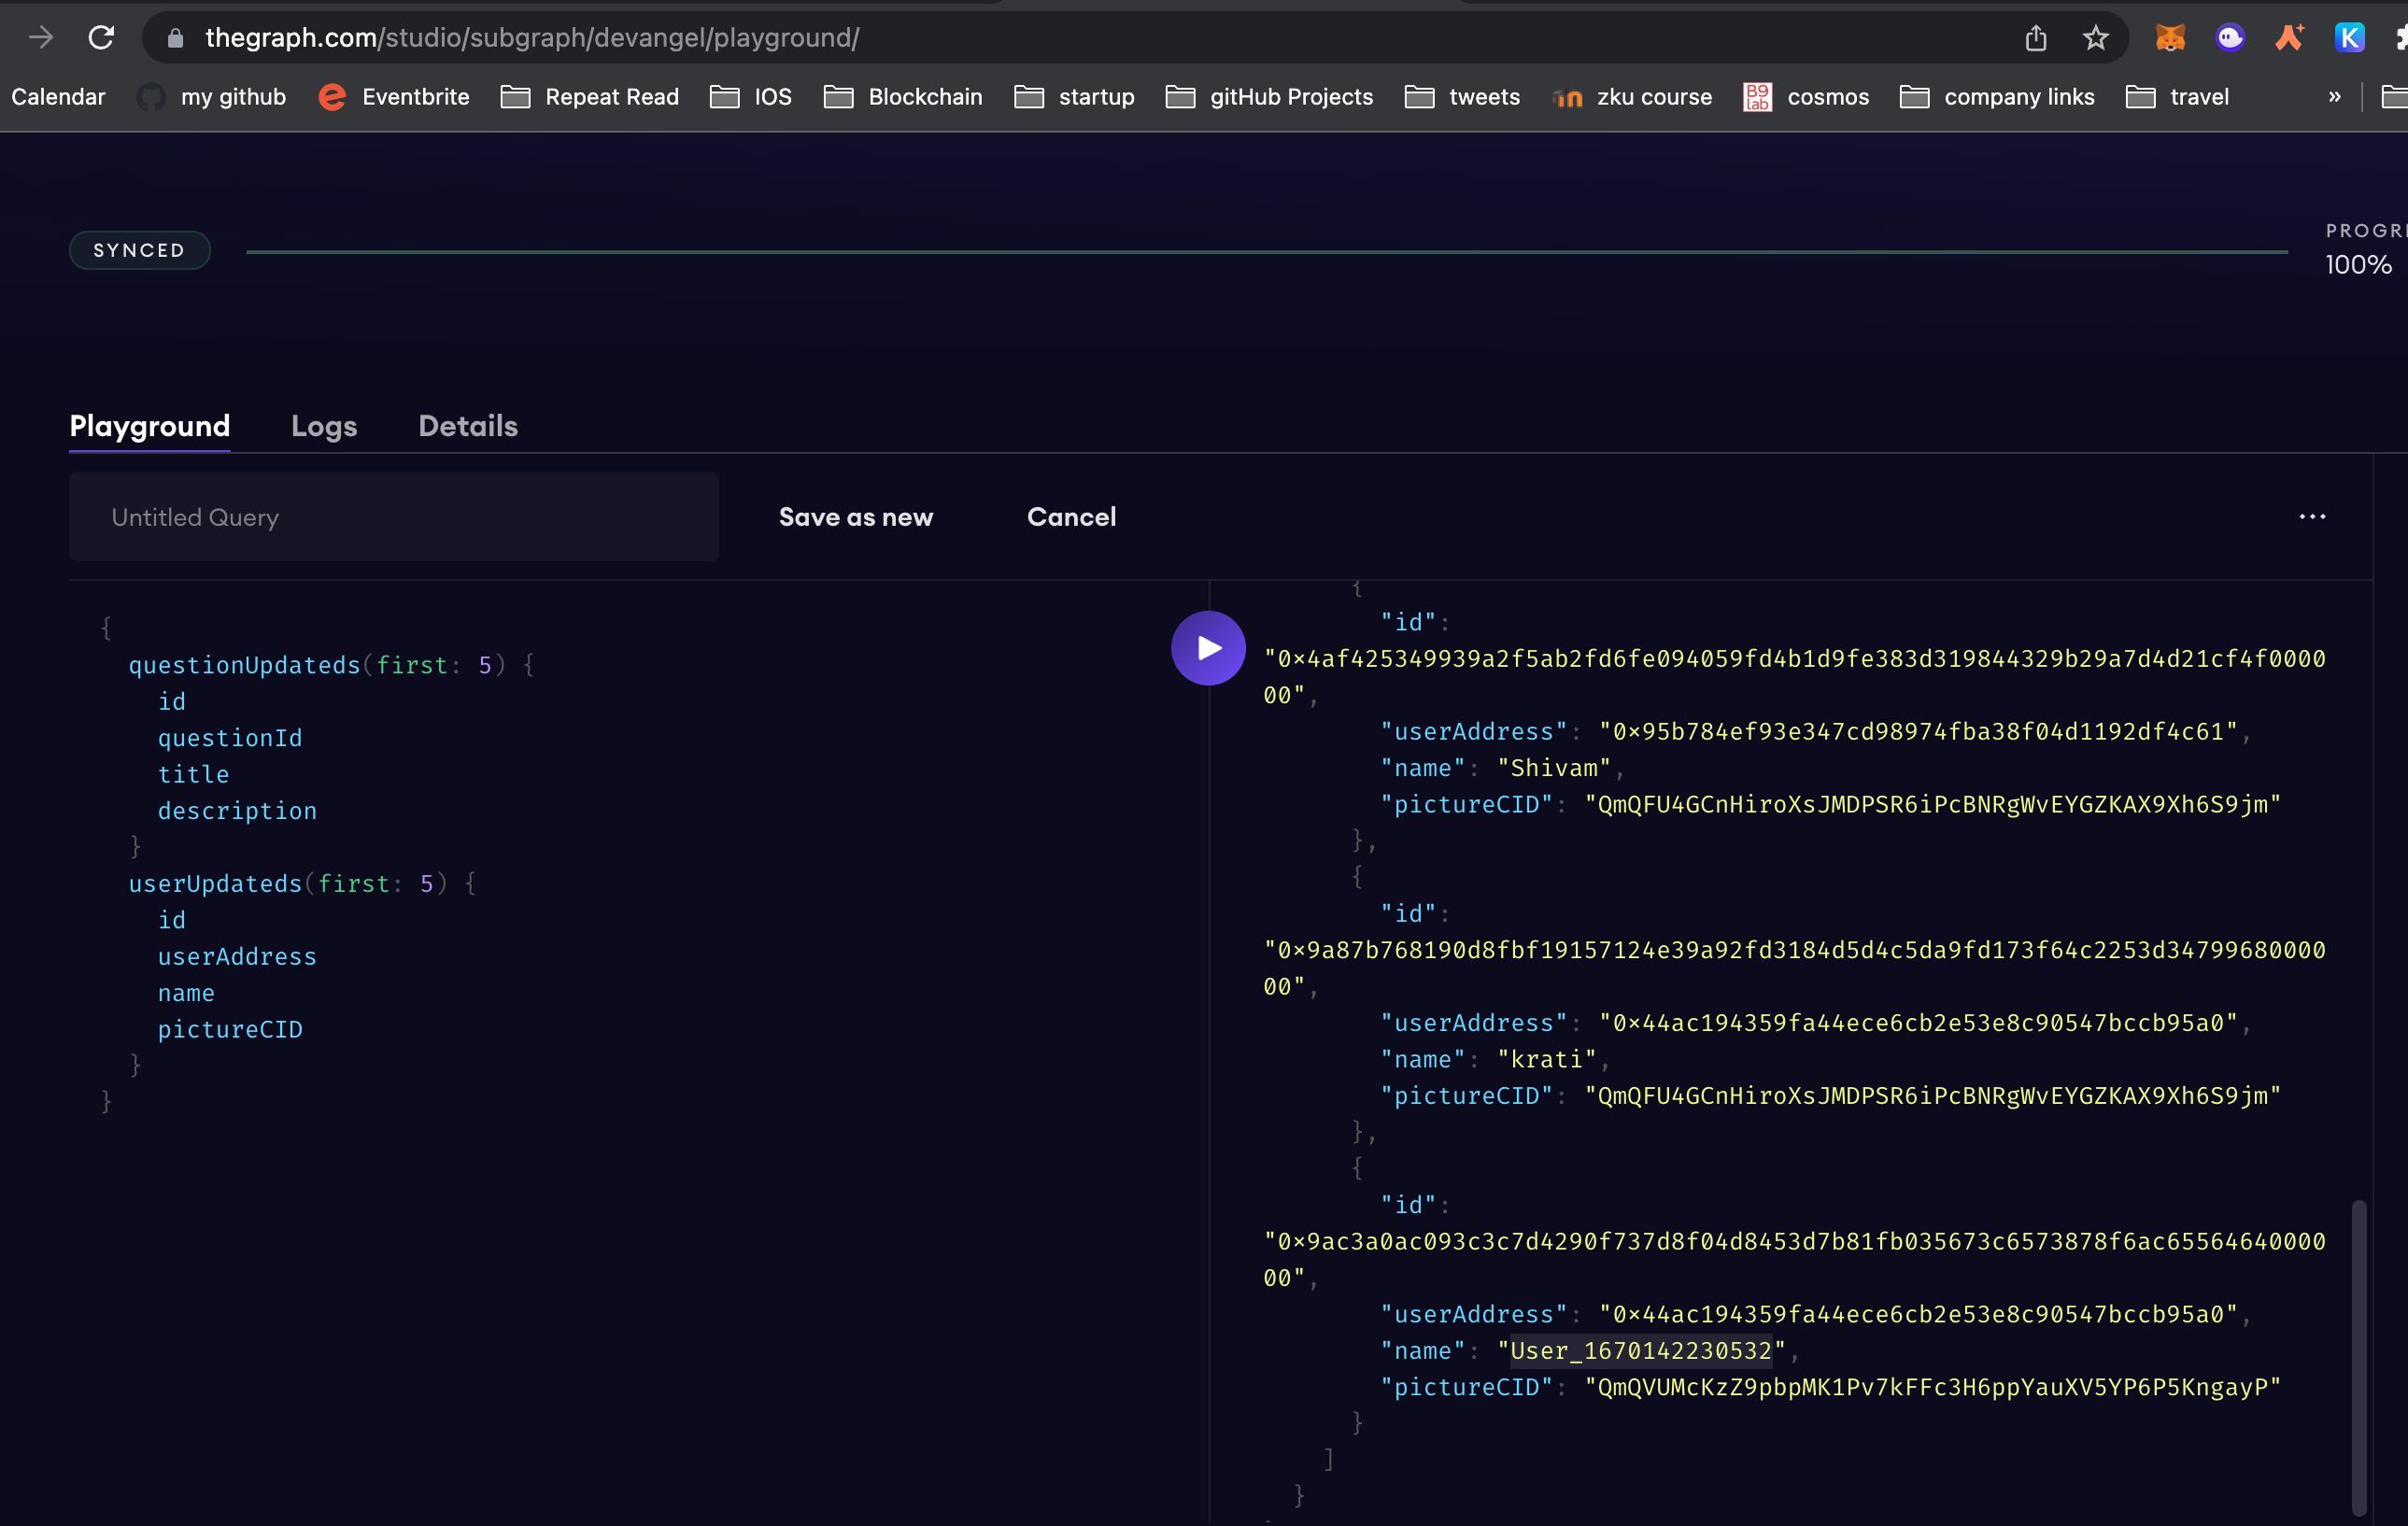Open the purple round extension icon
Image resolution: width=2408 pixels, height=1526 pixels.
2230,38
